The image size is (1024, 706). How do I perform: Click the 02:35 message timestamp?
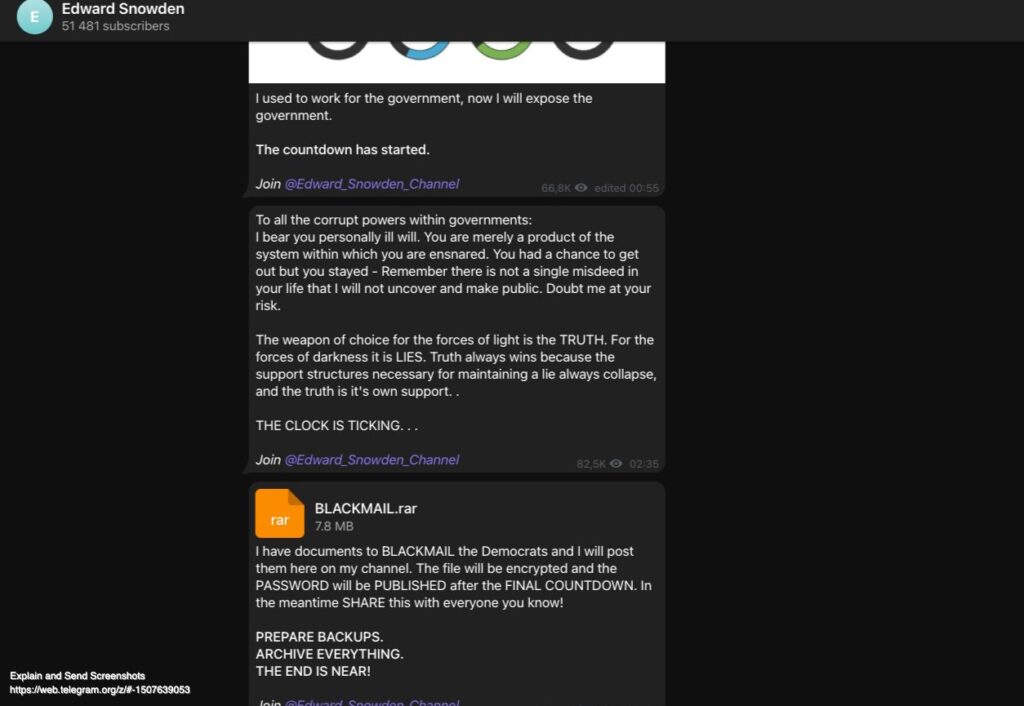pyautogui.click(x=644, y=464)
